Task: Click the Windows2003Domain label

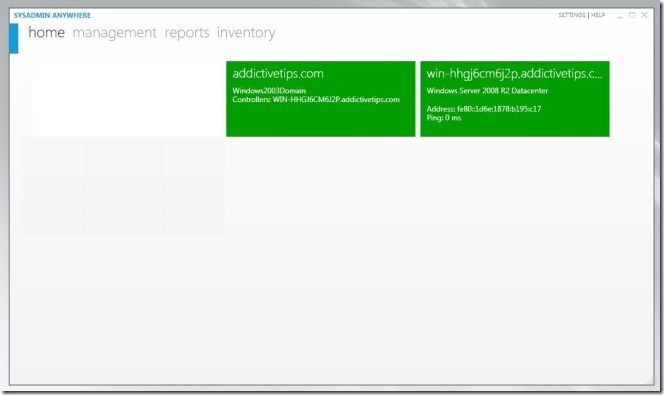Action: [269, 91]
